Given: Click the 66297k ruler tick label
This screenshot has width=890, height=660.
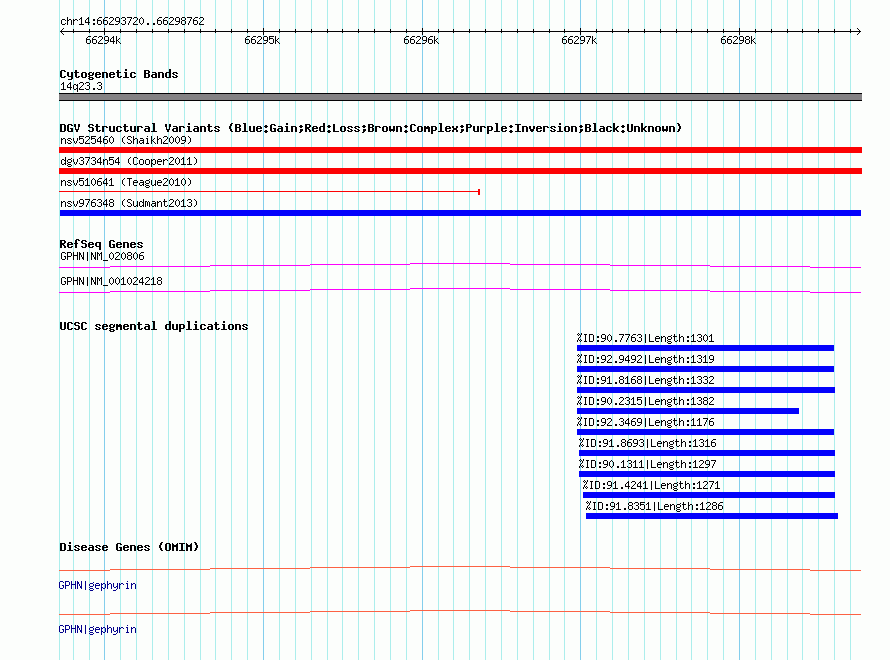Looking at the screenshot, I should (578, 40).
